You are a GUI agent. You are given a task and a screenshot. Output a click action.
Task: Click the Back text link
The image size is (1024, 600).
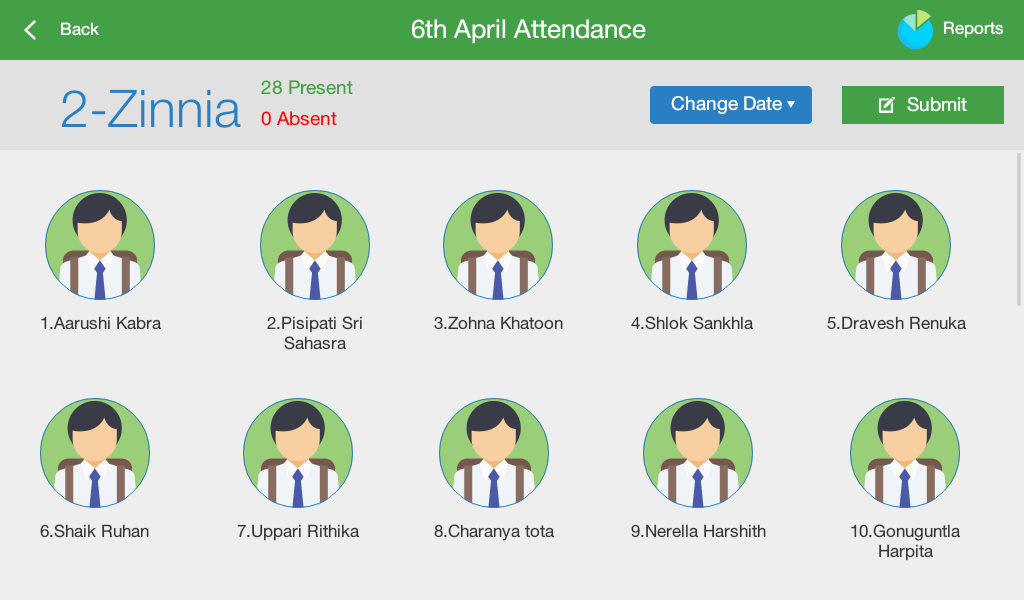point(79,30)
